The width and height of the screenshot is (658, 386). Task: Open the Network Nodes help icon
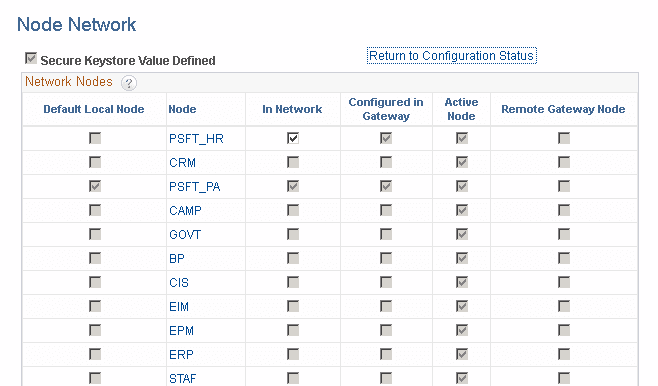[x=129, y=83]
